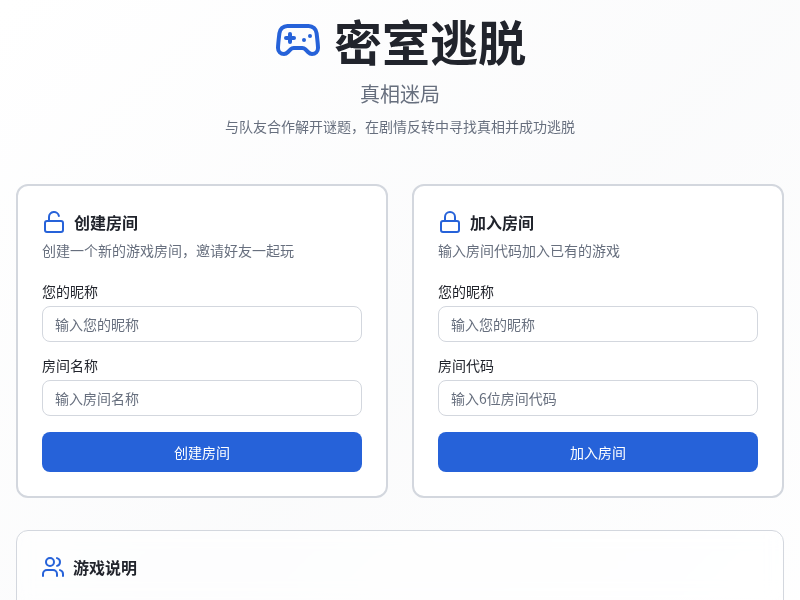Click the 输入您的昵称 field in the create room card
The height and width of the screenshot is (600, 800).
(201, 324)
